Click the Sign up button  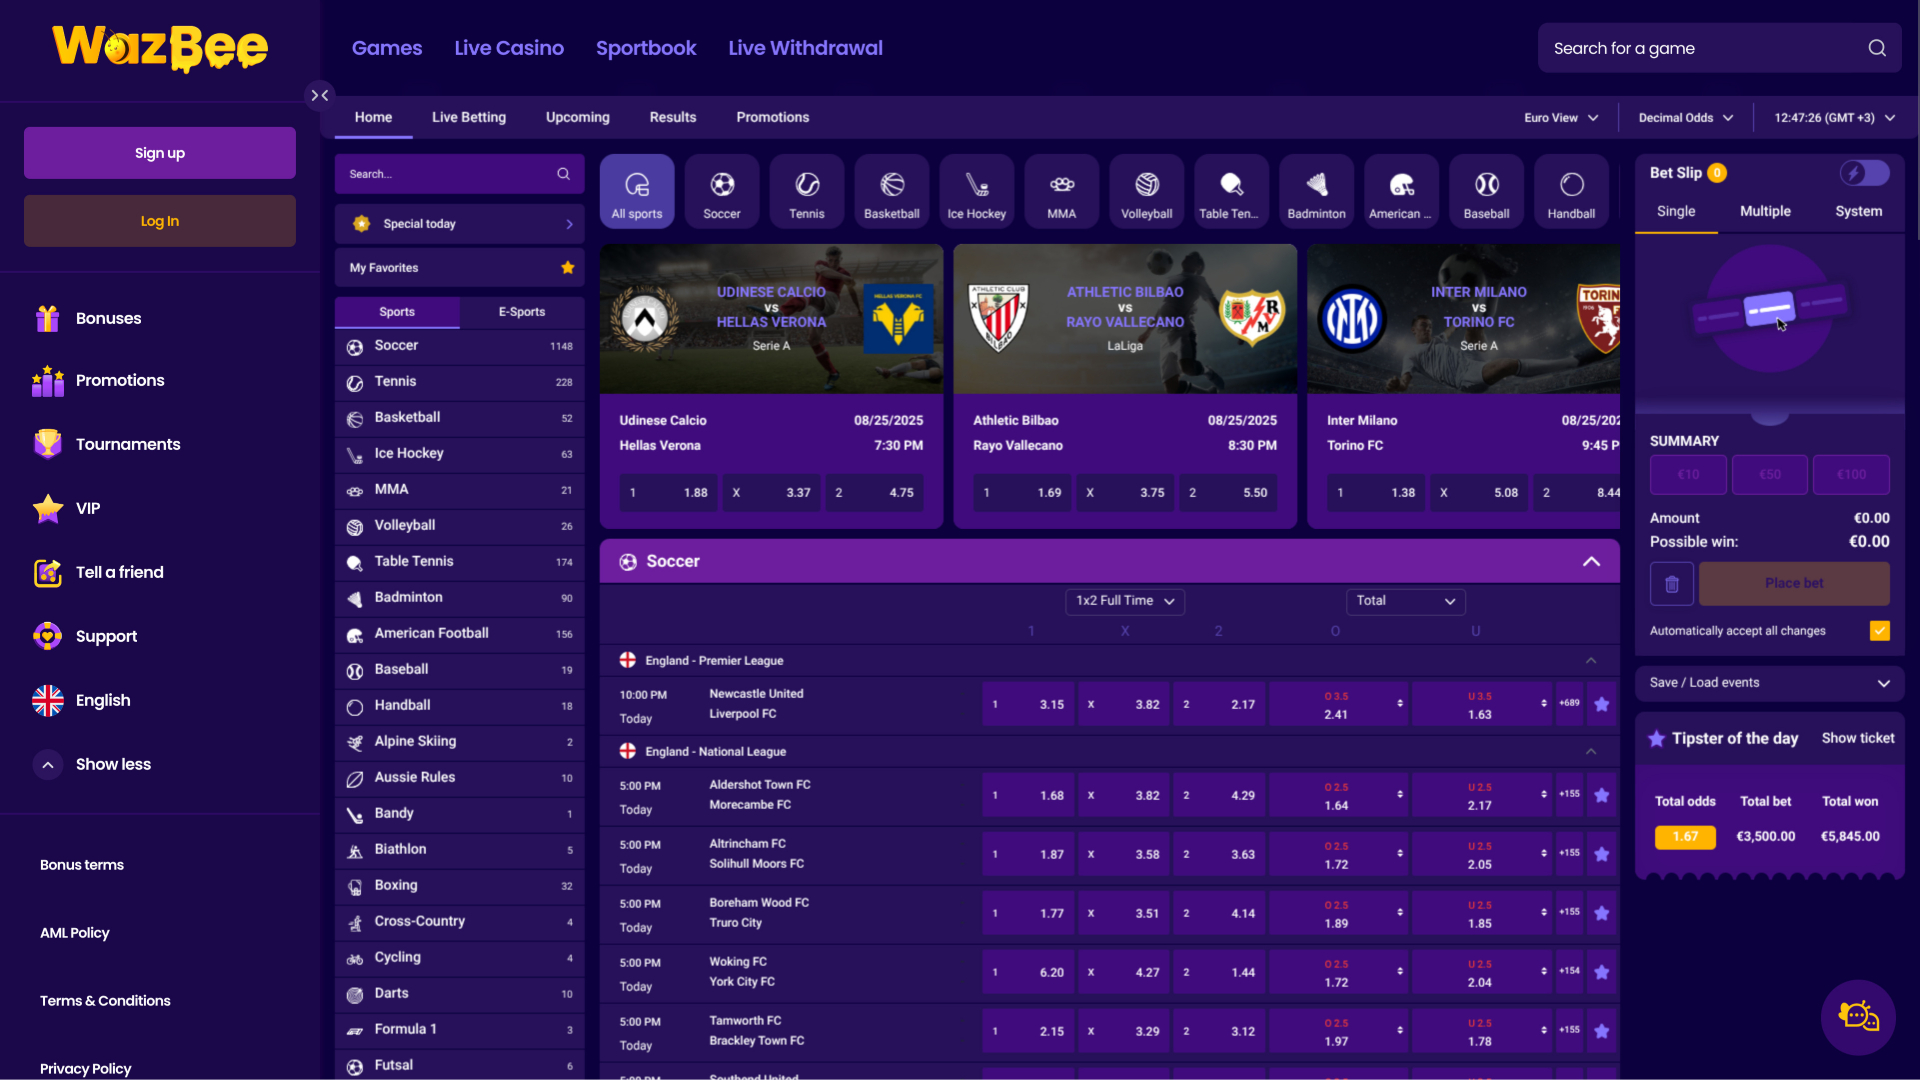click(159, 153)
